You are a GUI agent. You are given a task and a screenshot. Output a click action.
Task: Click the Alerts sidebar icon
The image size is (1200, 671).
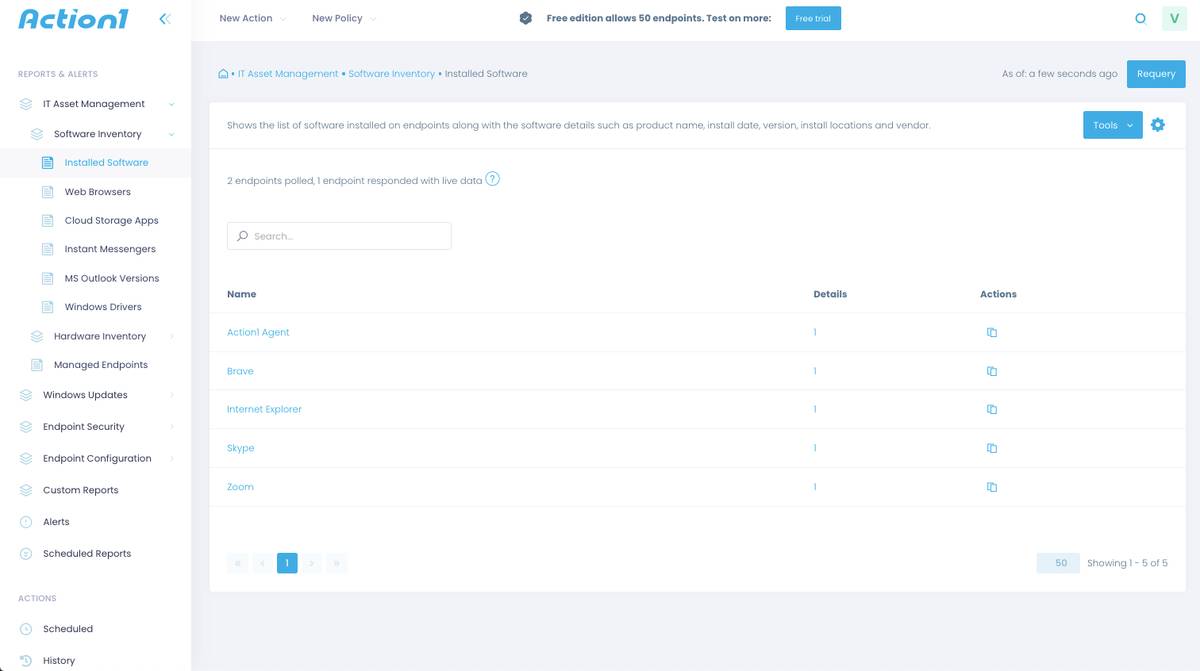click(26, 522)
